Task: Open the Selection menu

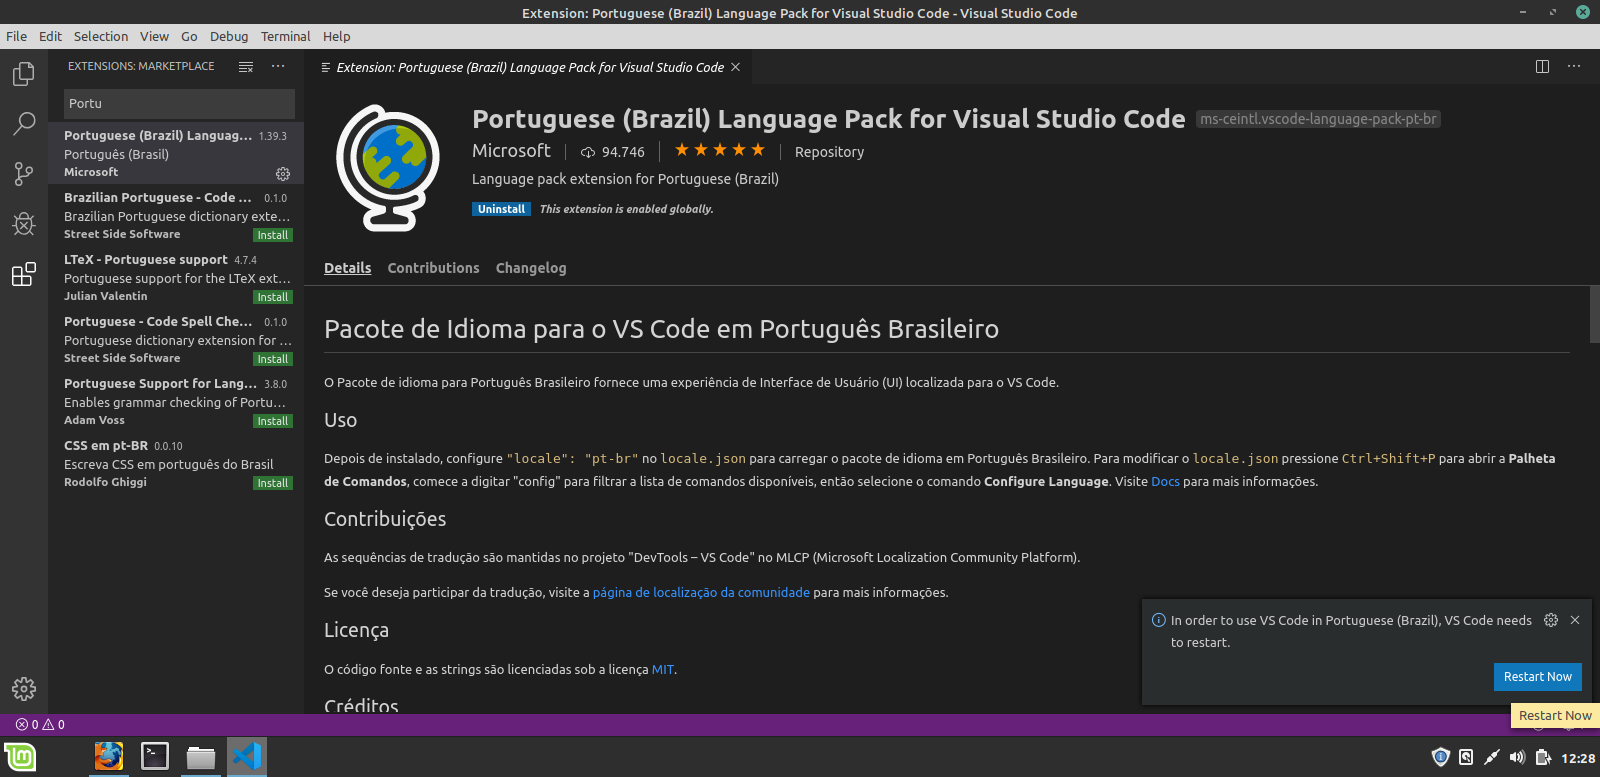Action: point(101,36)
